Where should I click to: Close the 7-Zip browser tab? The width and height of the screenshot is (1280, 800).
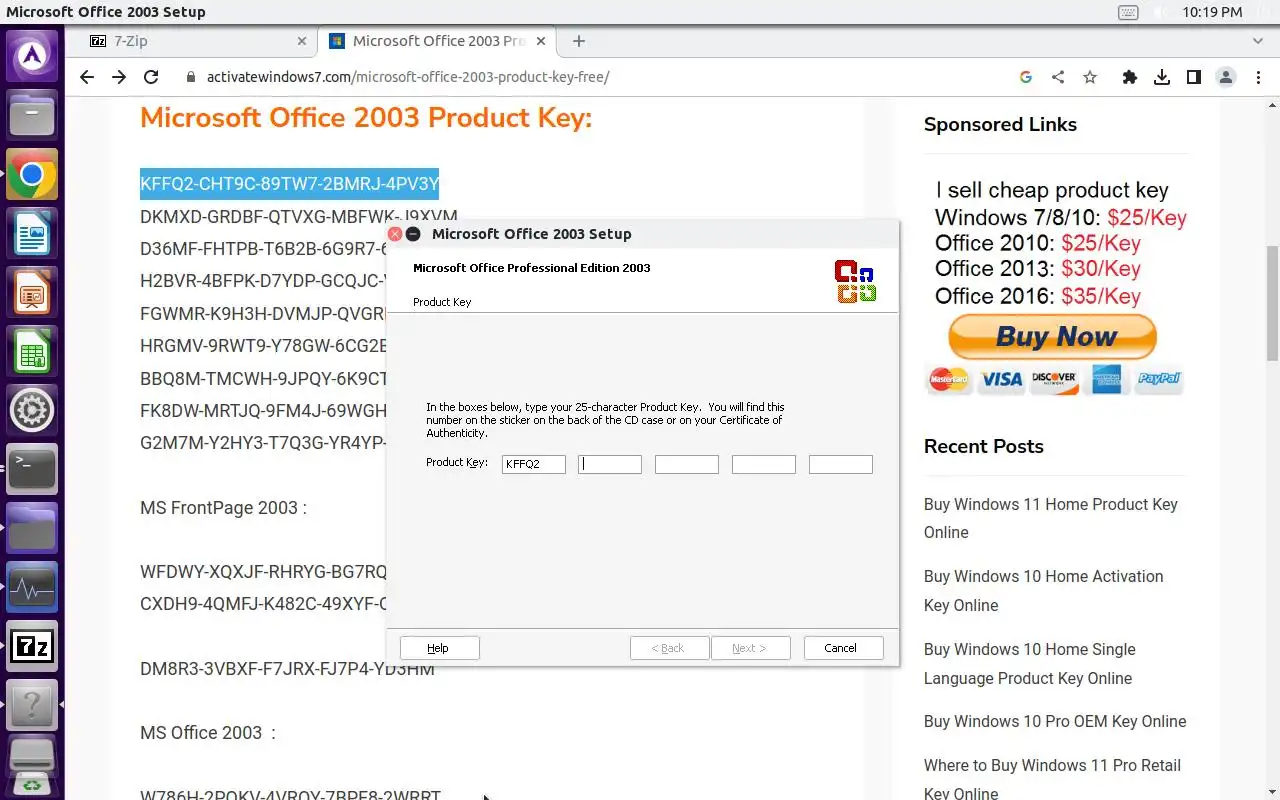pyautogui.click(x=302, y=41)
